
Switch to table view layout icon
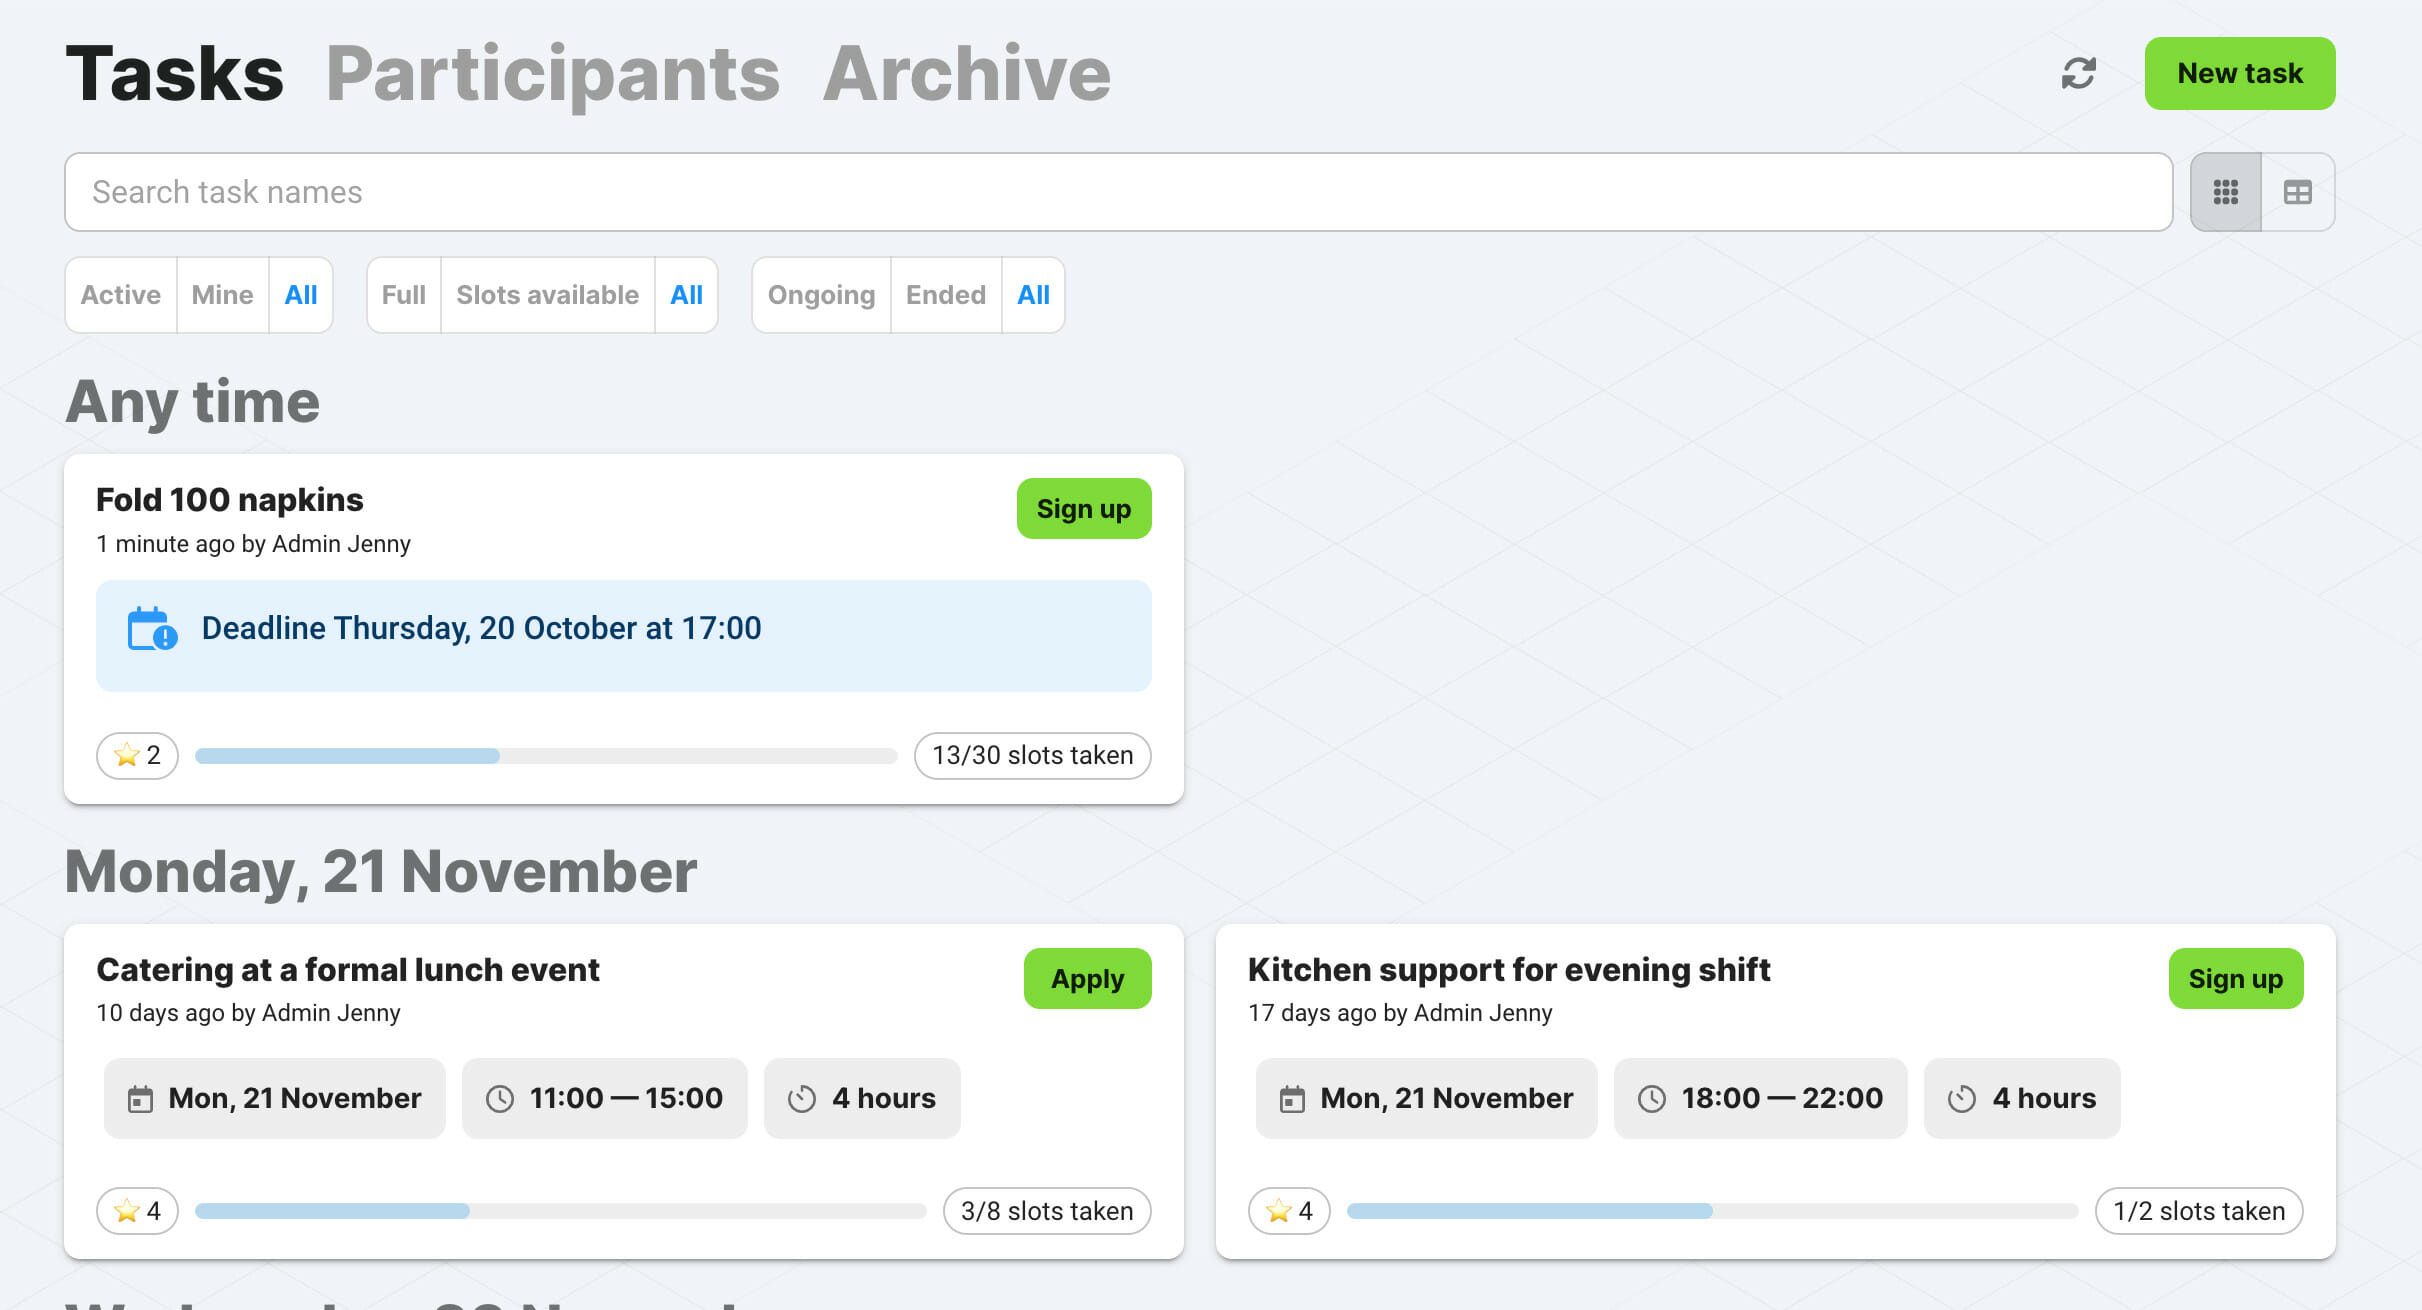[2297, 191]
